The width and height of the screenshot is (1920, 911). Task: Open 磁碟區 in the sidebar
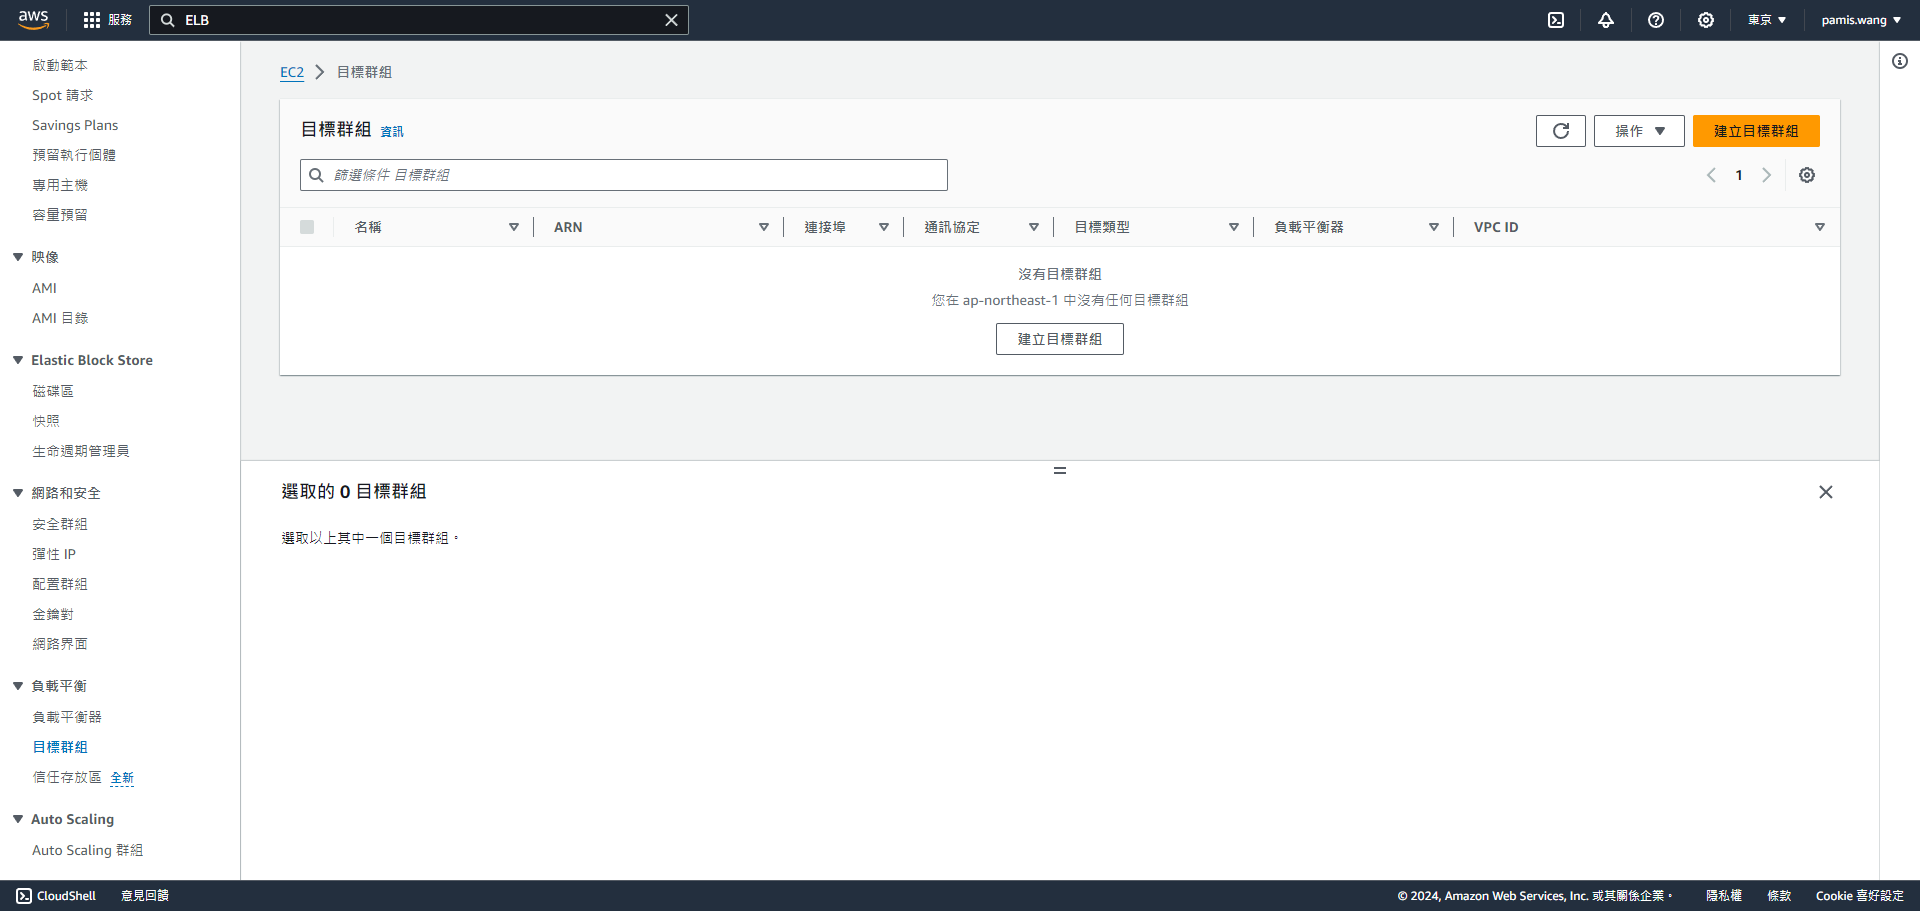pyautogui.click(x=53, y=391)
